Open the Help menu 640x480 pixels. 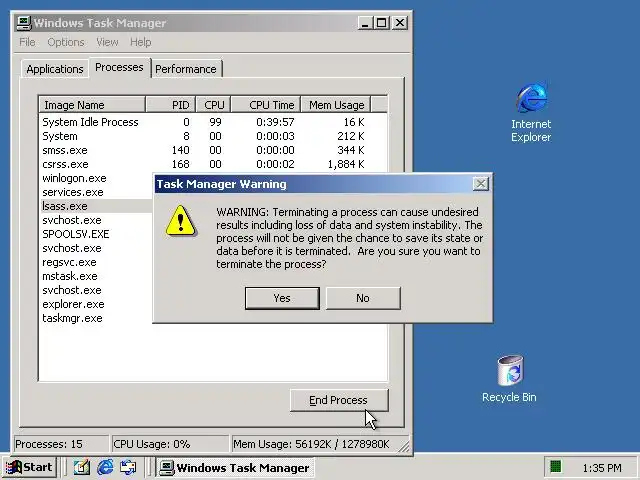(x=140, y=42)
